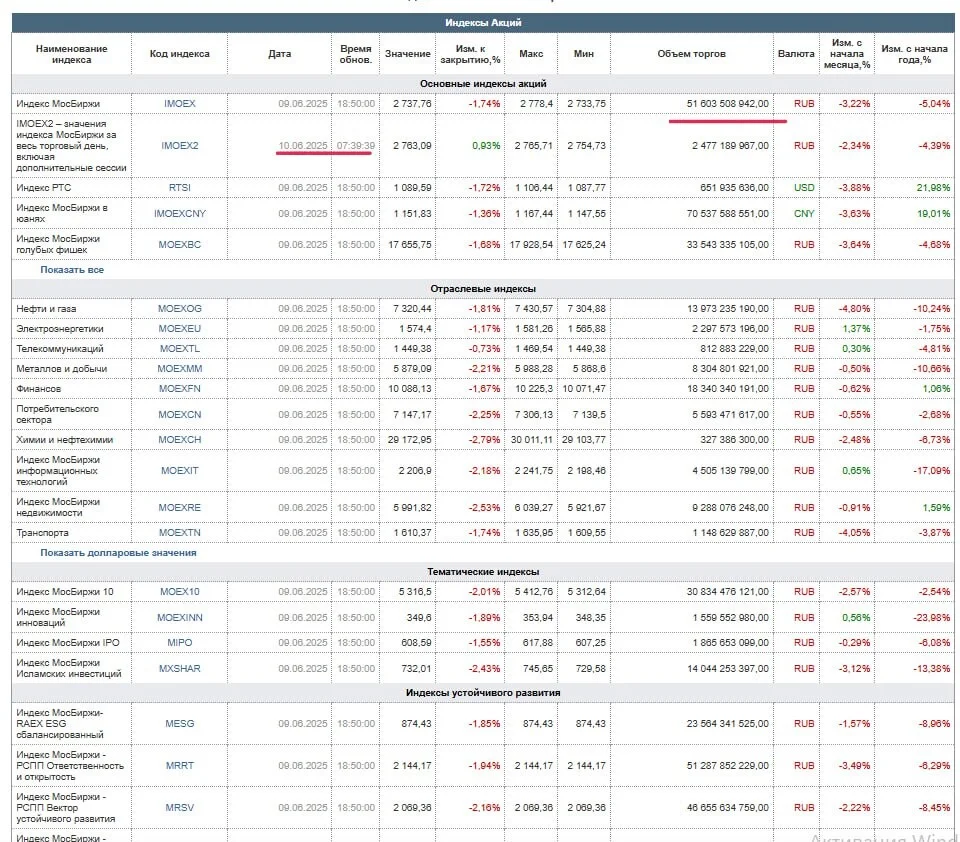Screen dimensions: 960x842
Task: Click the 'Макс' column header
Action: pyautogui.click(x=531, y=54)
